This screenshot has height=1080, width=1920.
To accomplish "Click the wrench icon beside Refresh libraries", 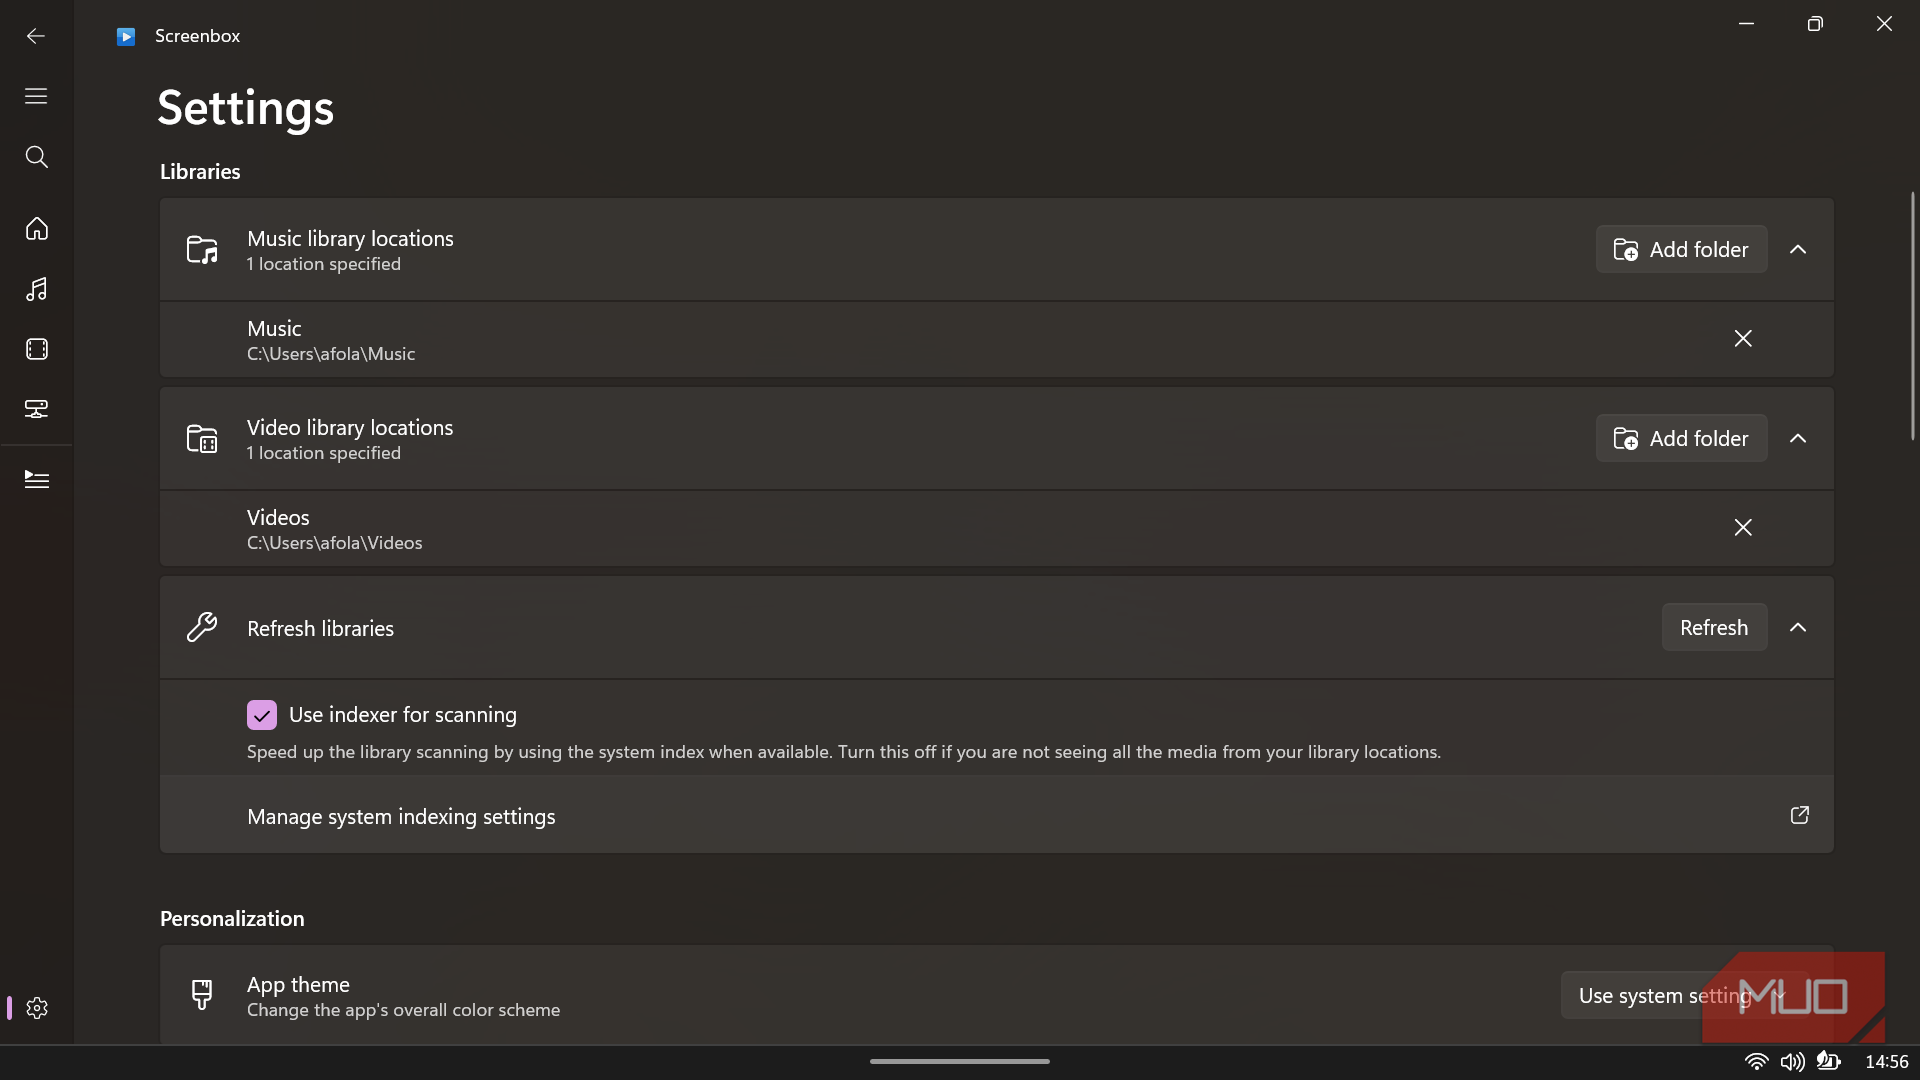I will [x=202, y=627].
